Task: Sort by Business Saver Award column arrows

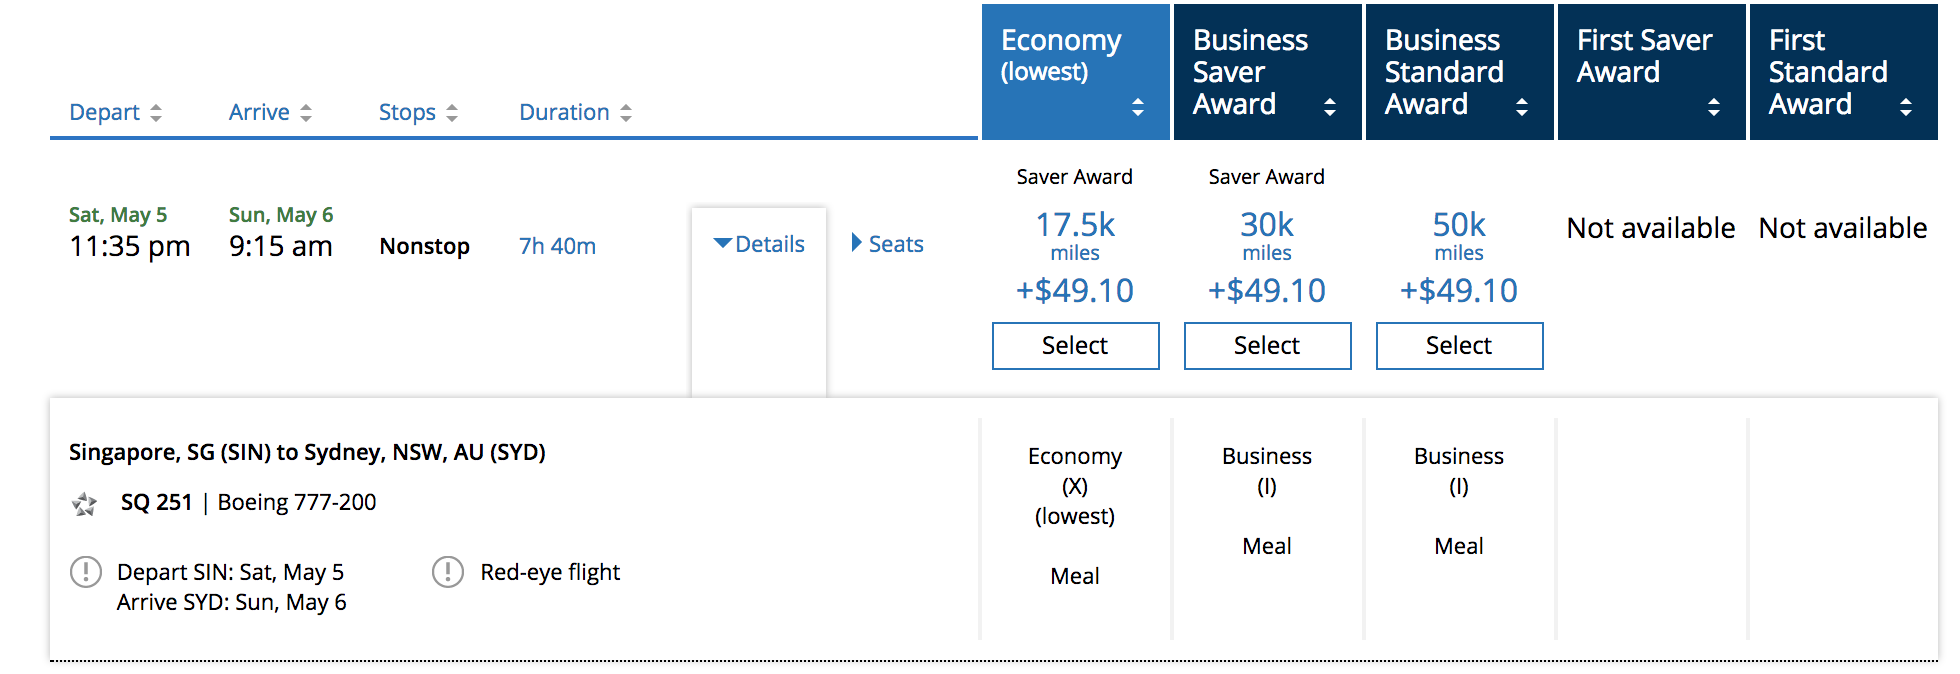Action: tap(1330, 107)
